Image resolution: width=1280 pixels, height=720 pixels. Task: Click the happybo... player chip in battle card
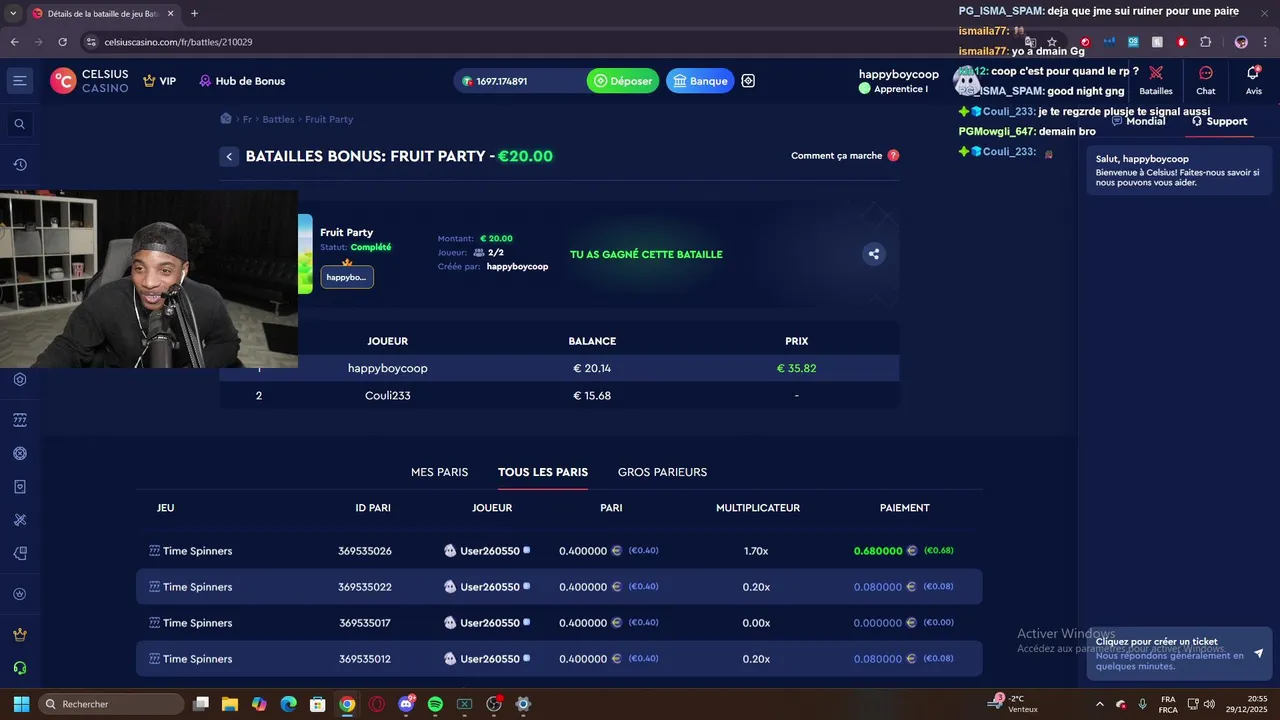coord(347,277)
